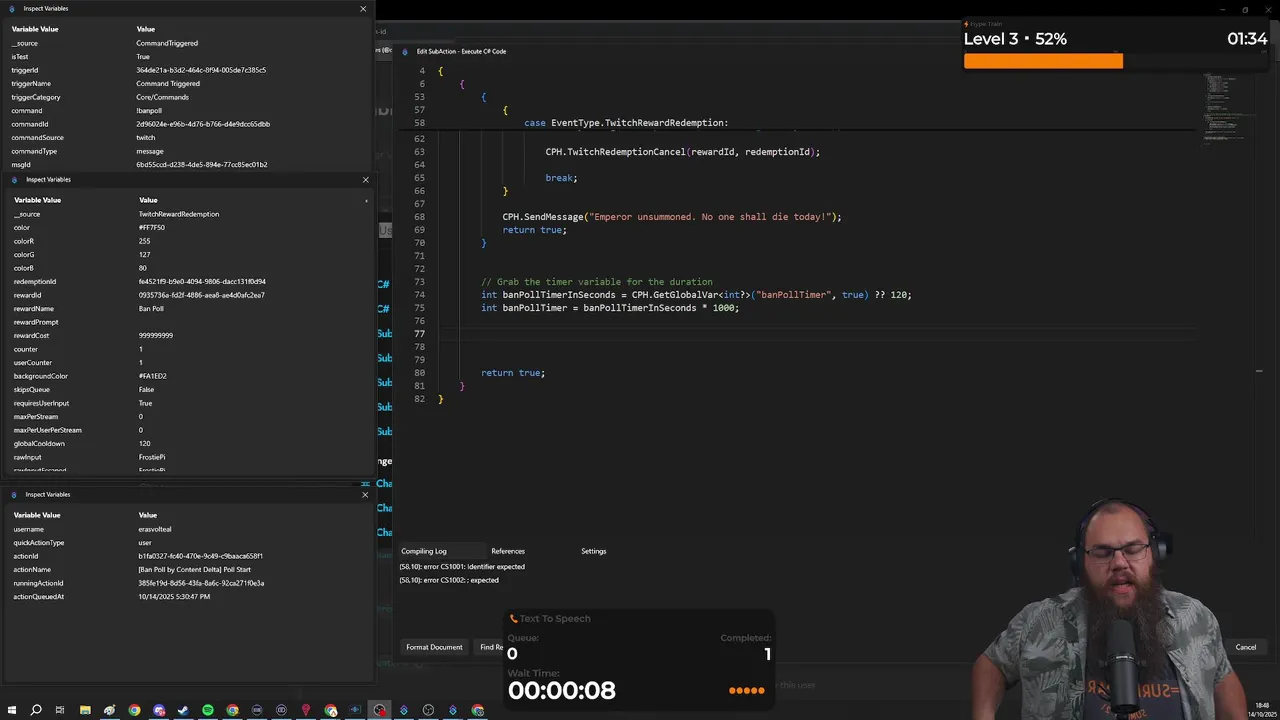The width and height of the screenshot is (1280, 720).
Task: Select the skipsQueue False row
Action: 187,390
